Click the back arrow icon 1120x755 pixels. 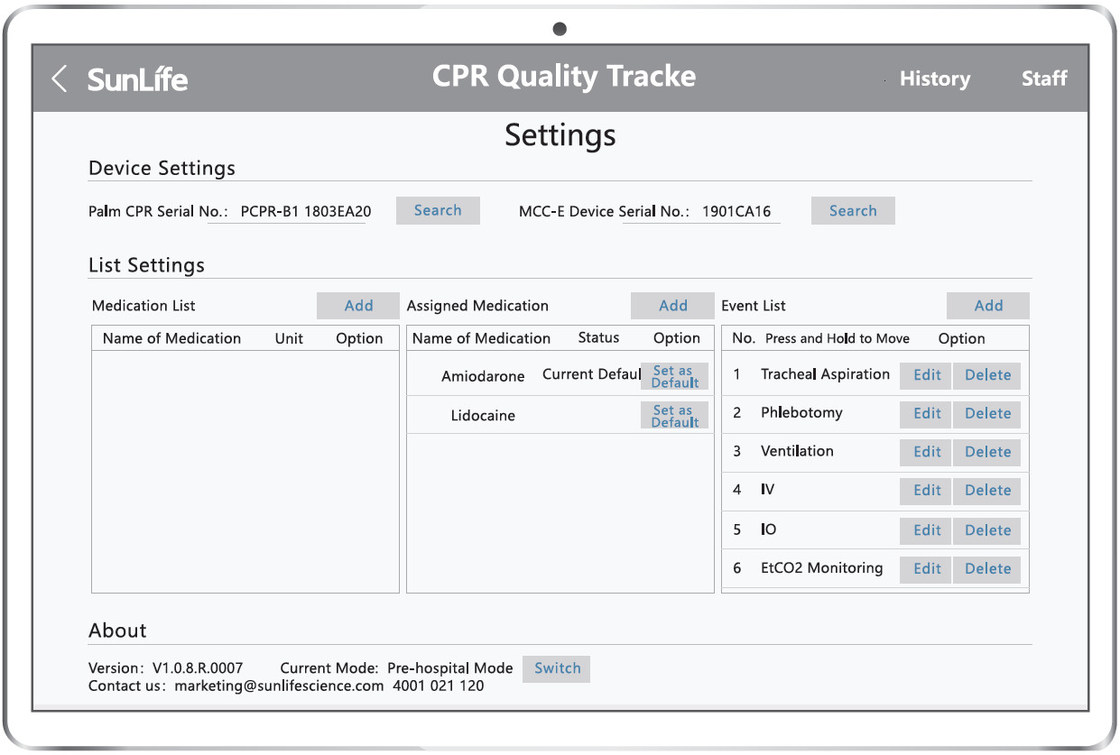[60, 79]
